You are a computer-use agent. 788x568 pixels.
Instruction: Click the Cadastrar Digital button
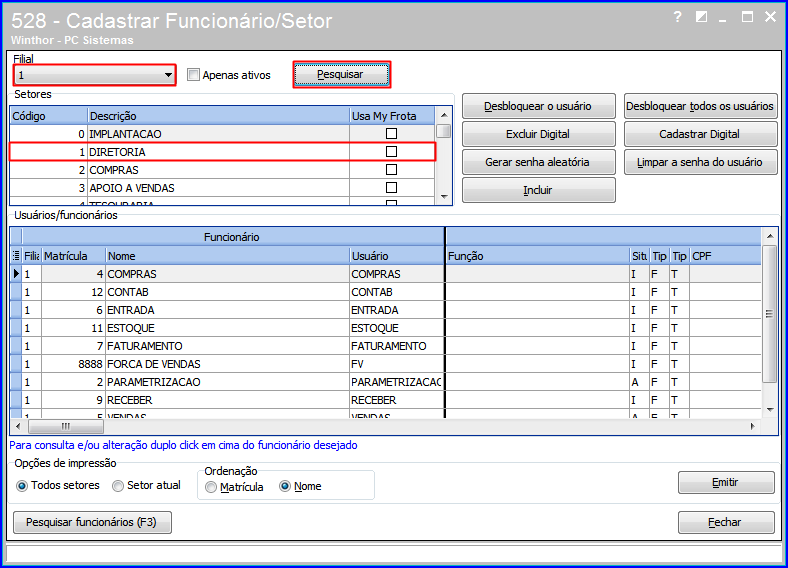pyautogui.click(x=700, y=134)
